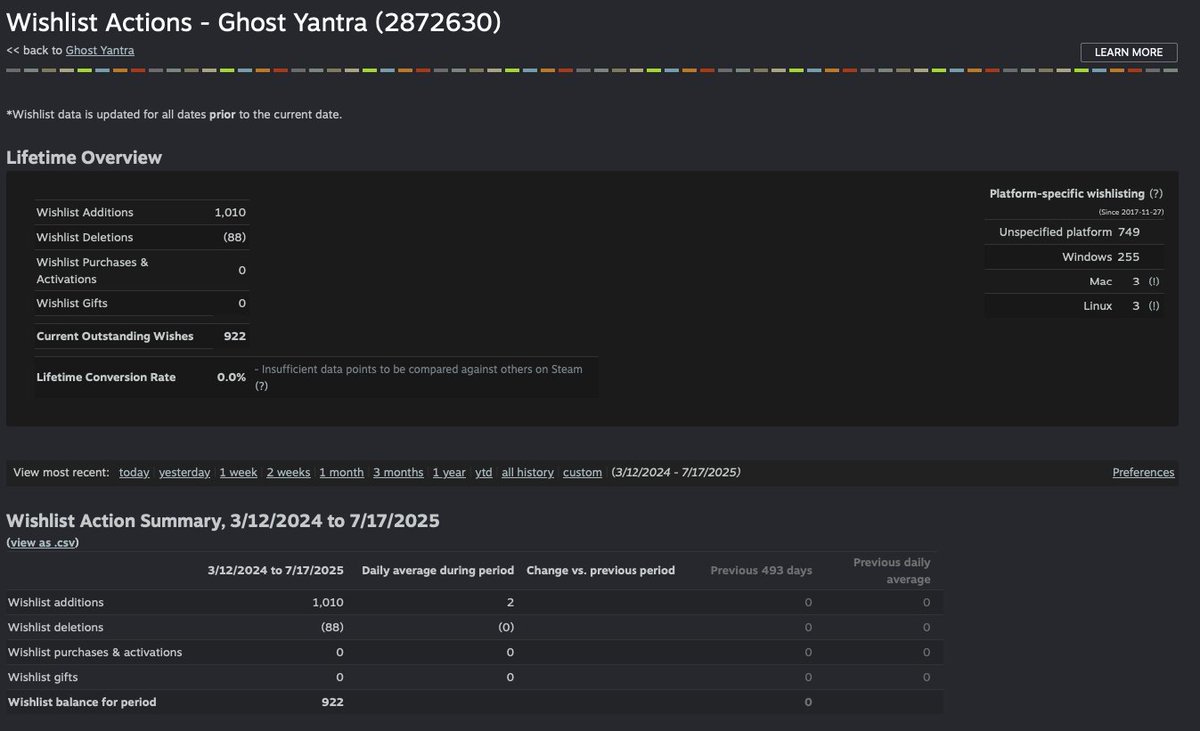Click the 'Daily average during period' column header
The width and height of the screenshot is (1200, 731).
click(x=438, y=570)
